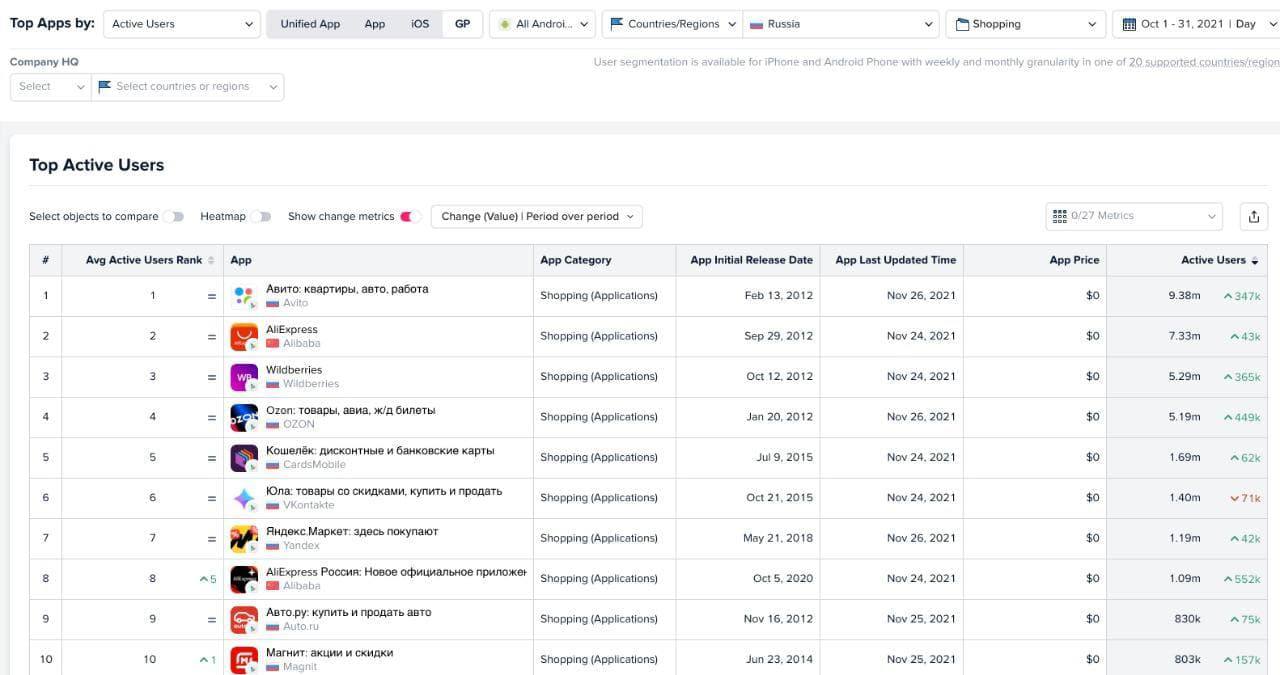
Task: Click the Avito app icon
Action: [244, 296]
